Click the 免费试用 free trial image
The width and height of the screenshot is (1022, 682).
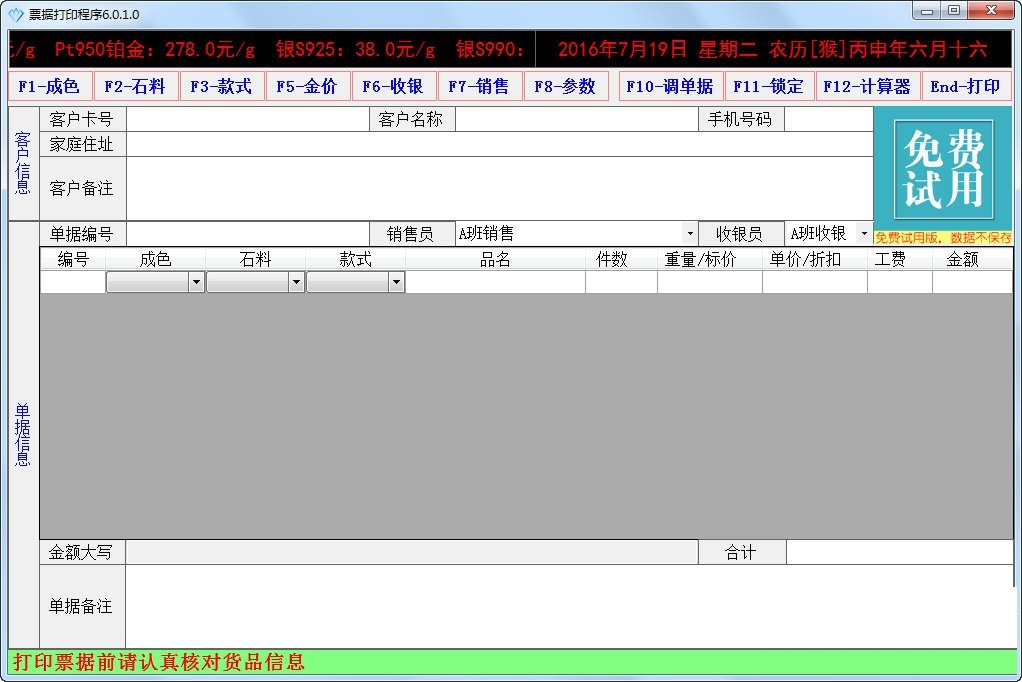(x=942, y=169)
